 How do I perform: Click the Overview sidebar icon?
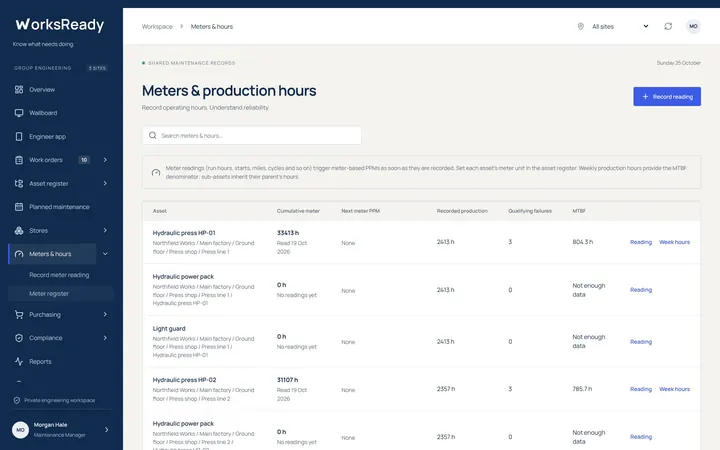click(x=19, y=90)
